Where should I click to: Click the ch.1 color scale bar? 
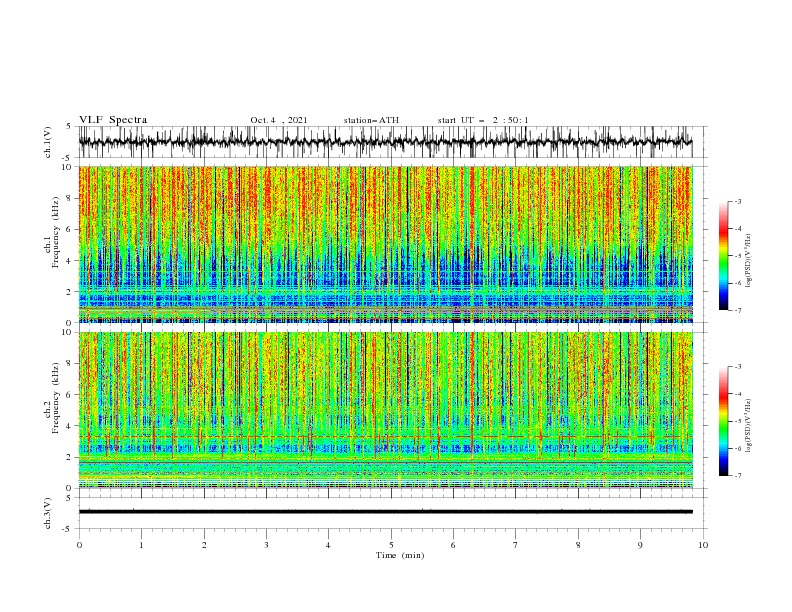pyautogui.click(x=723, y=256)
